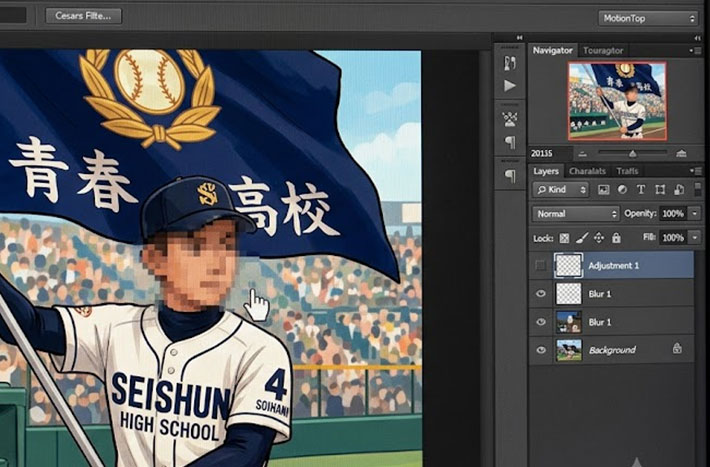The height and width of the screenshot is (467, 710).
Task: Hide the Blur 1 layer with image thumbnail
Action: point(541,322)
